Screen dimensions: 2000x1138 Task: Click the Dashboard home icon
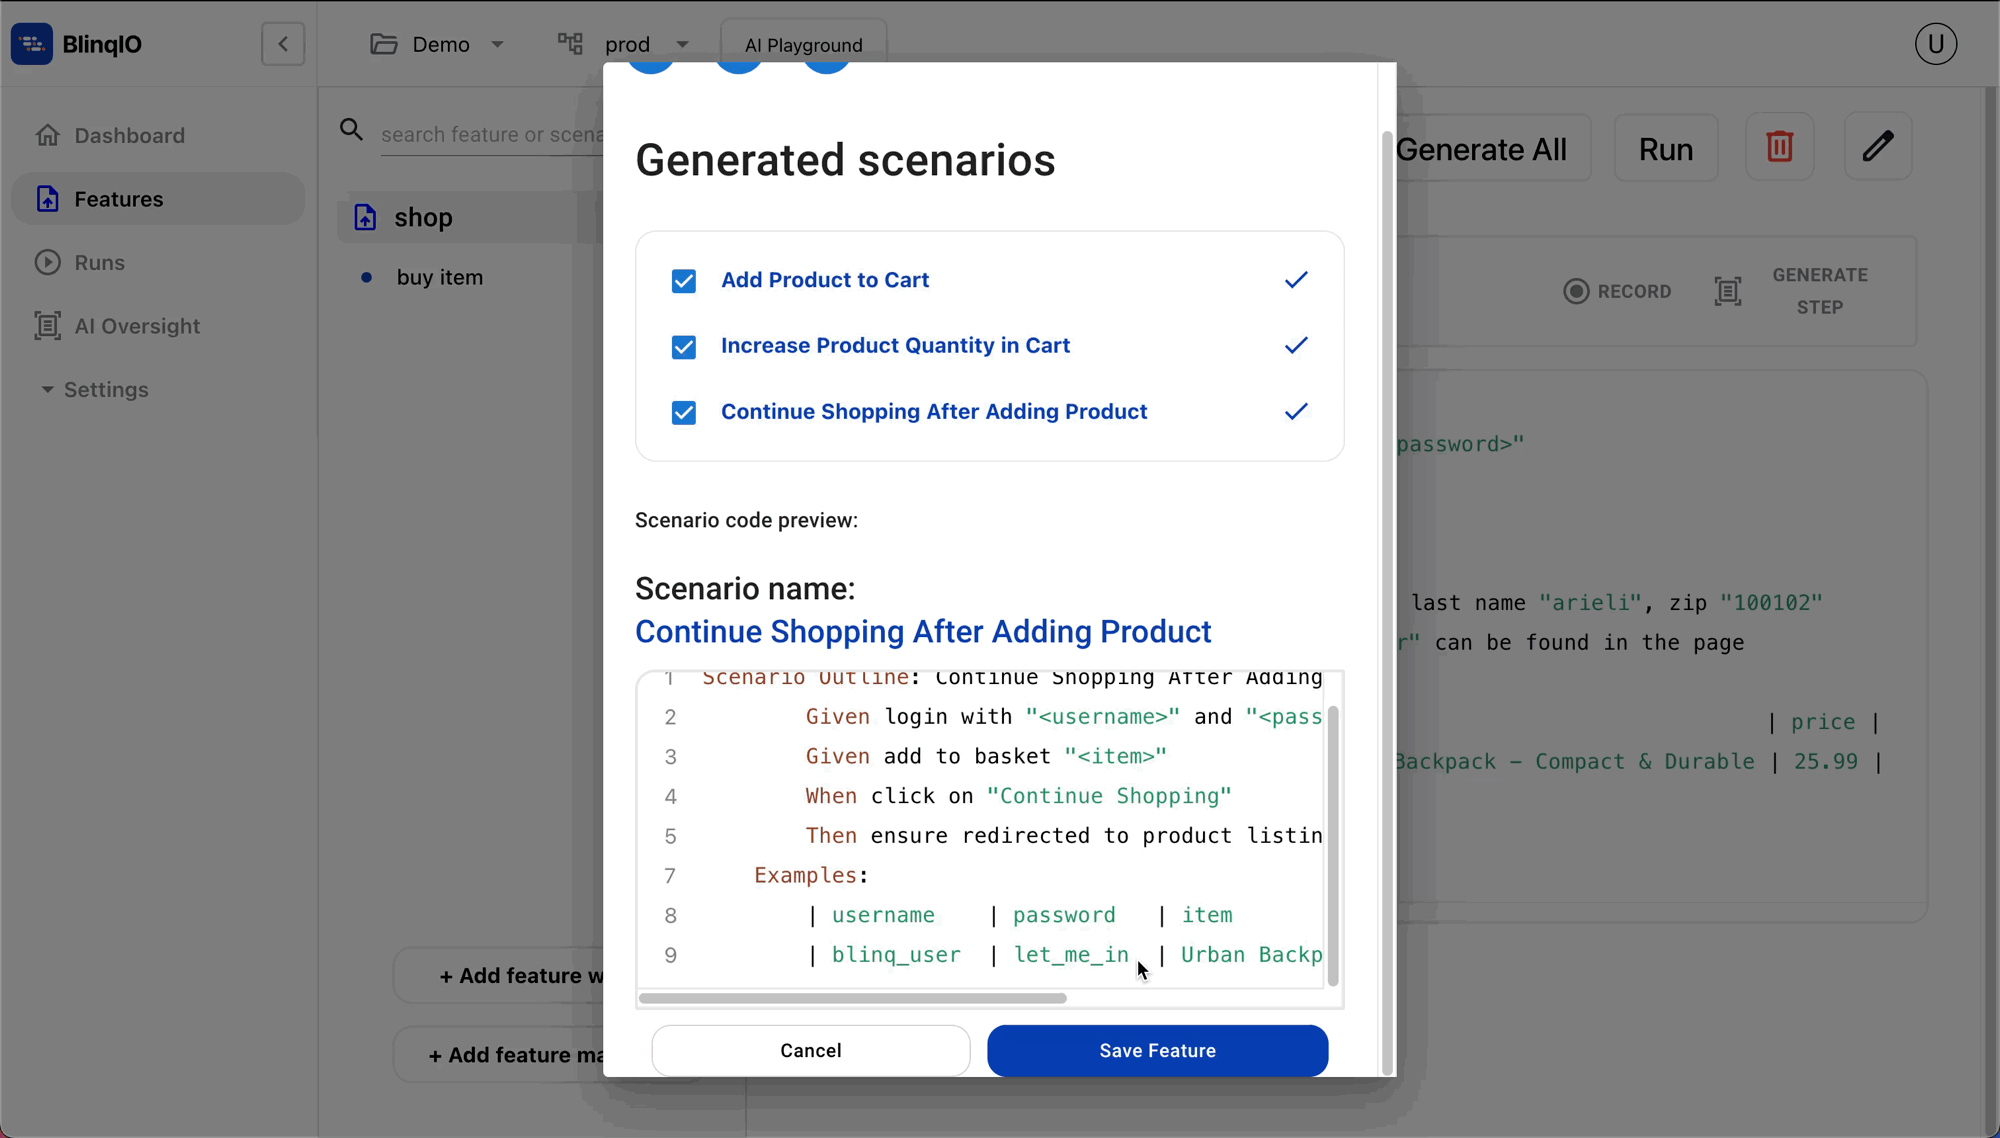(x=47, y=135)
